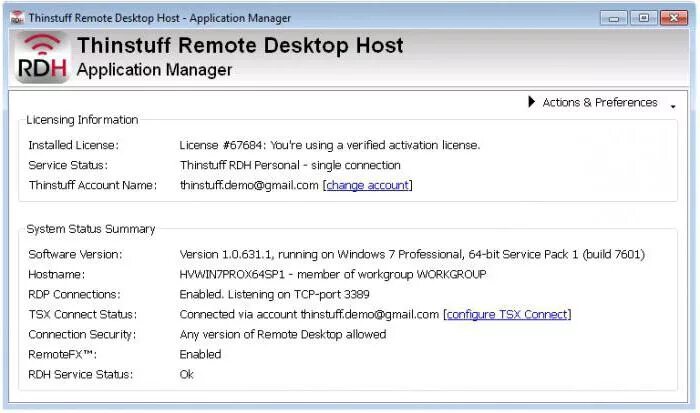Close the Thinstuff Remote Desktop Host window
The width and height of the screenshot is (700, 413).
point(672,17)
